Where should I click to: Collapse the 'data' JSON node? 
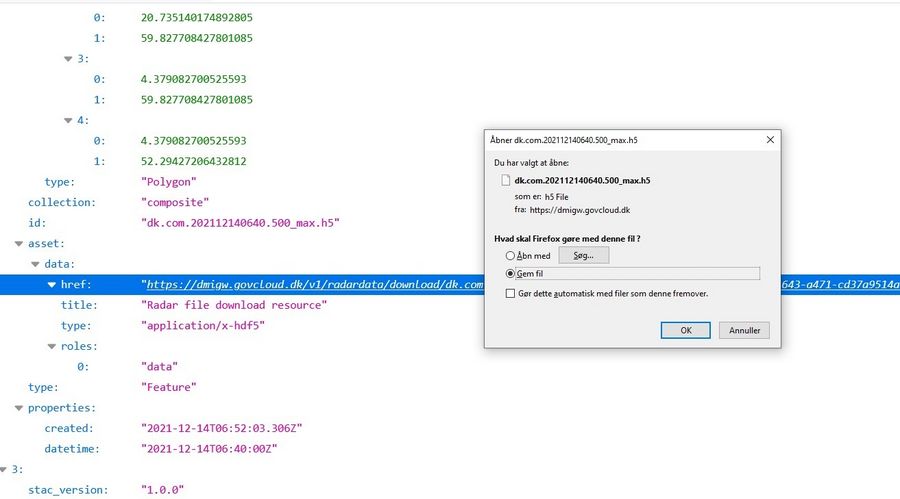(35, 264)
